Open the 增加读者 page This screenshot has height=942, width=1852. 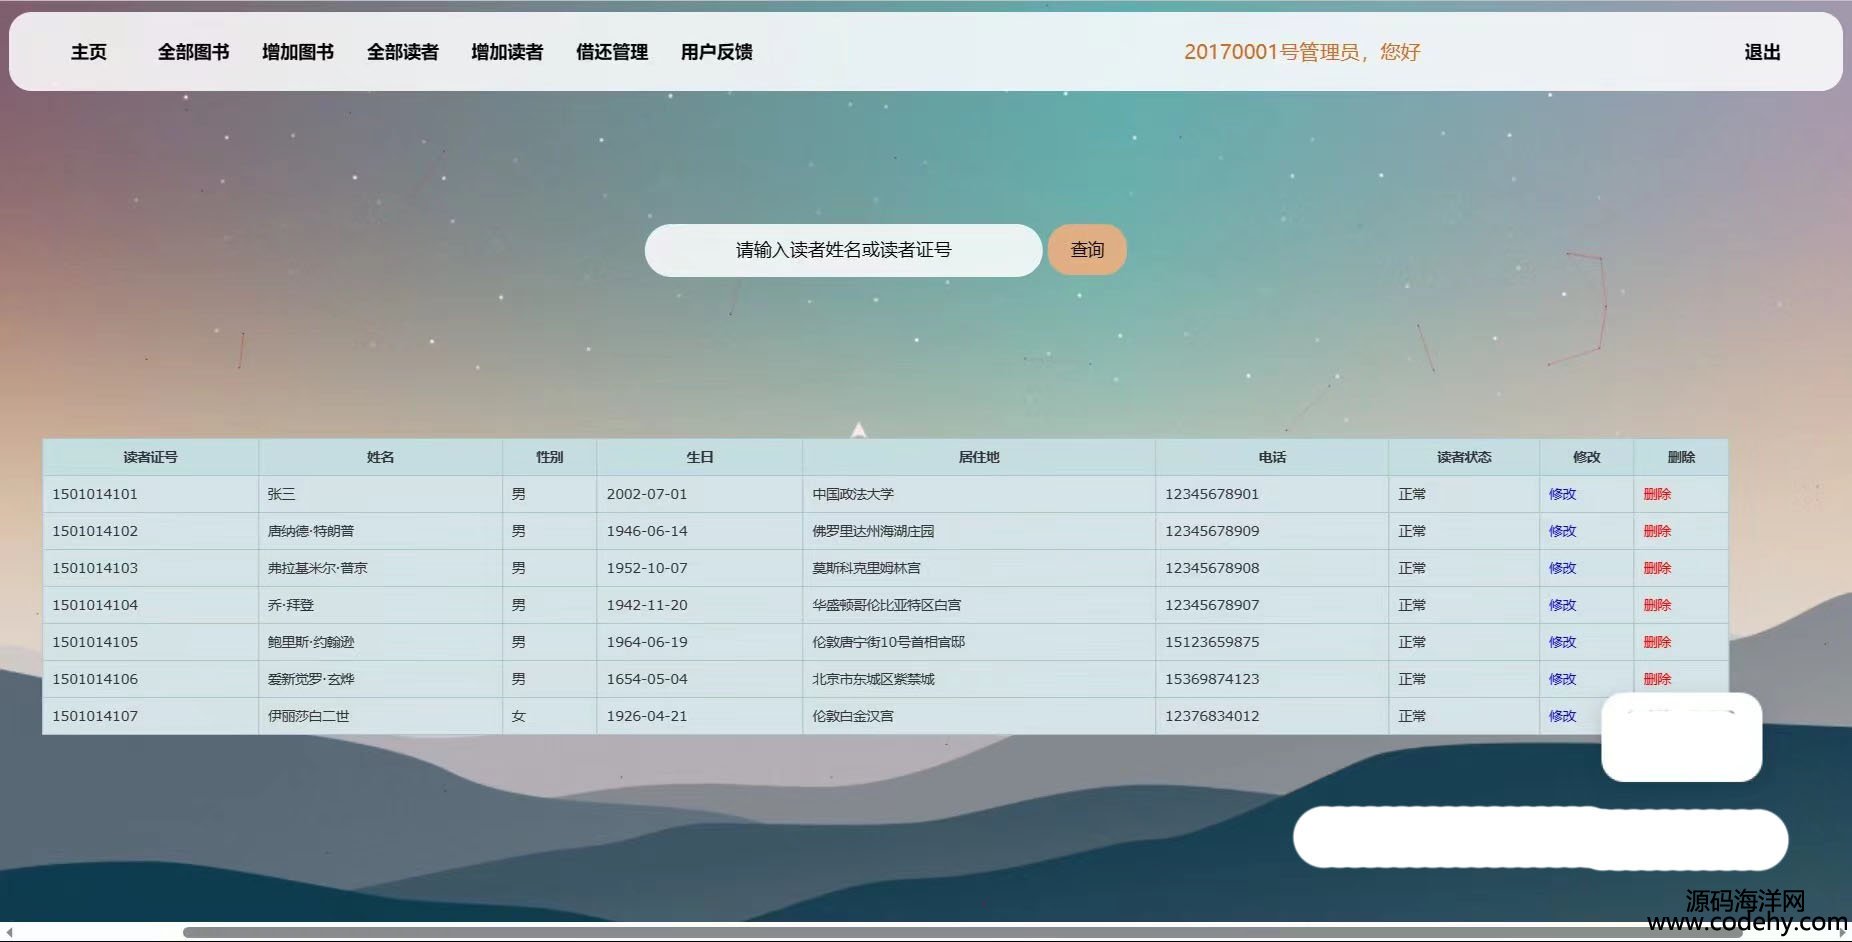pyautogui.click(x=507, y=52)
